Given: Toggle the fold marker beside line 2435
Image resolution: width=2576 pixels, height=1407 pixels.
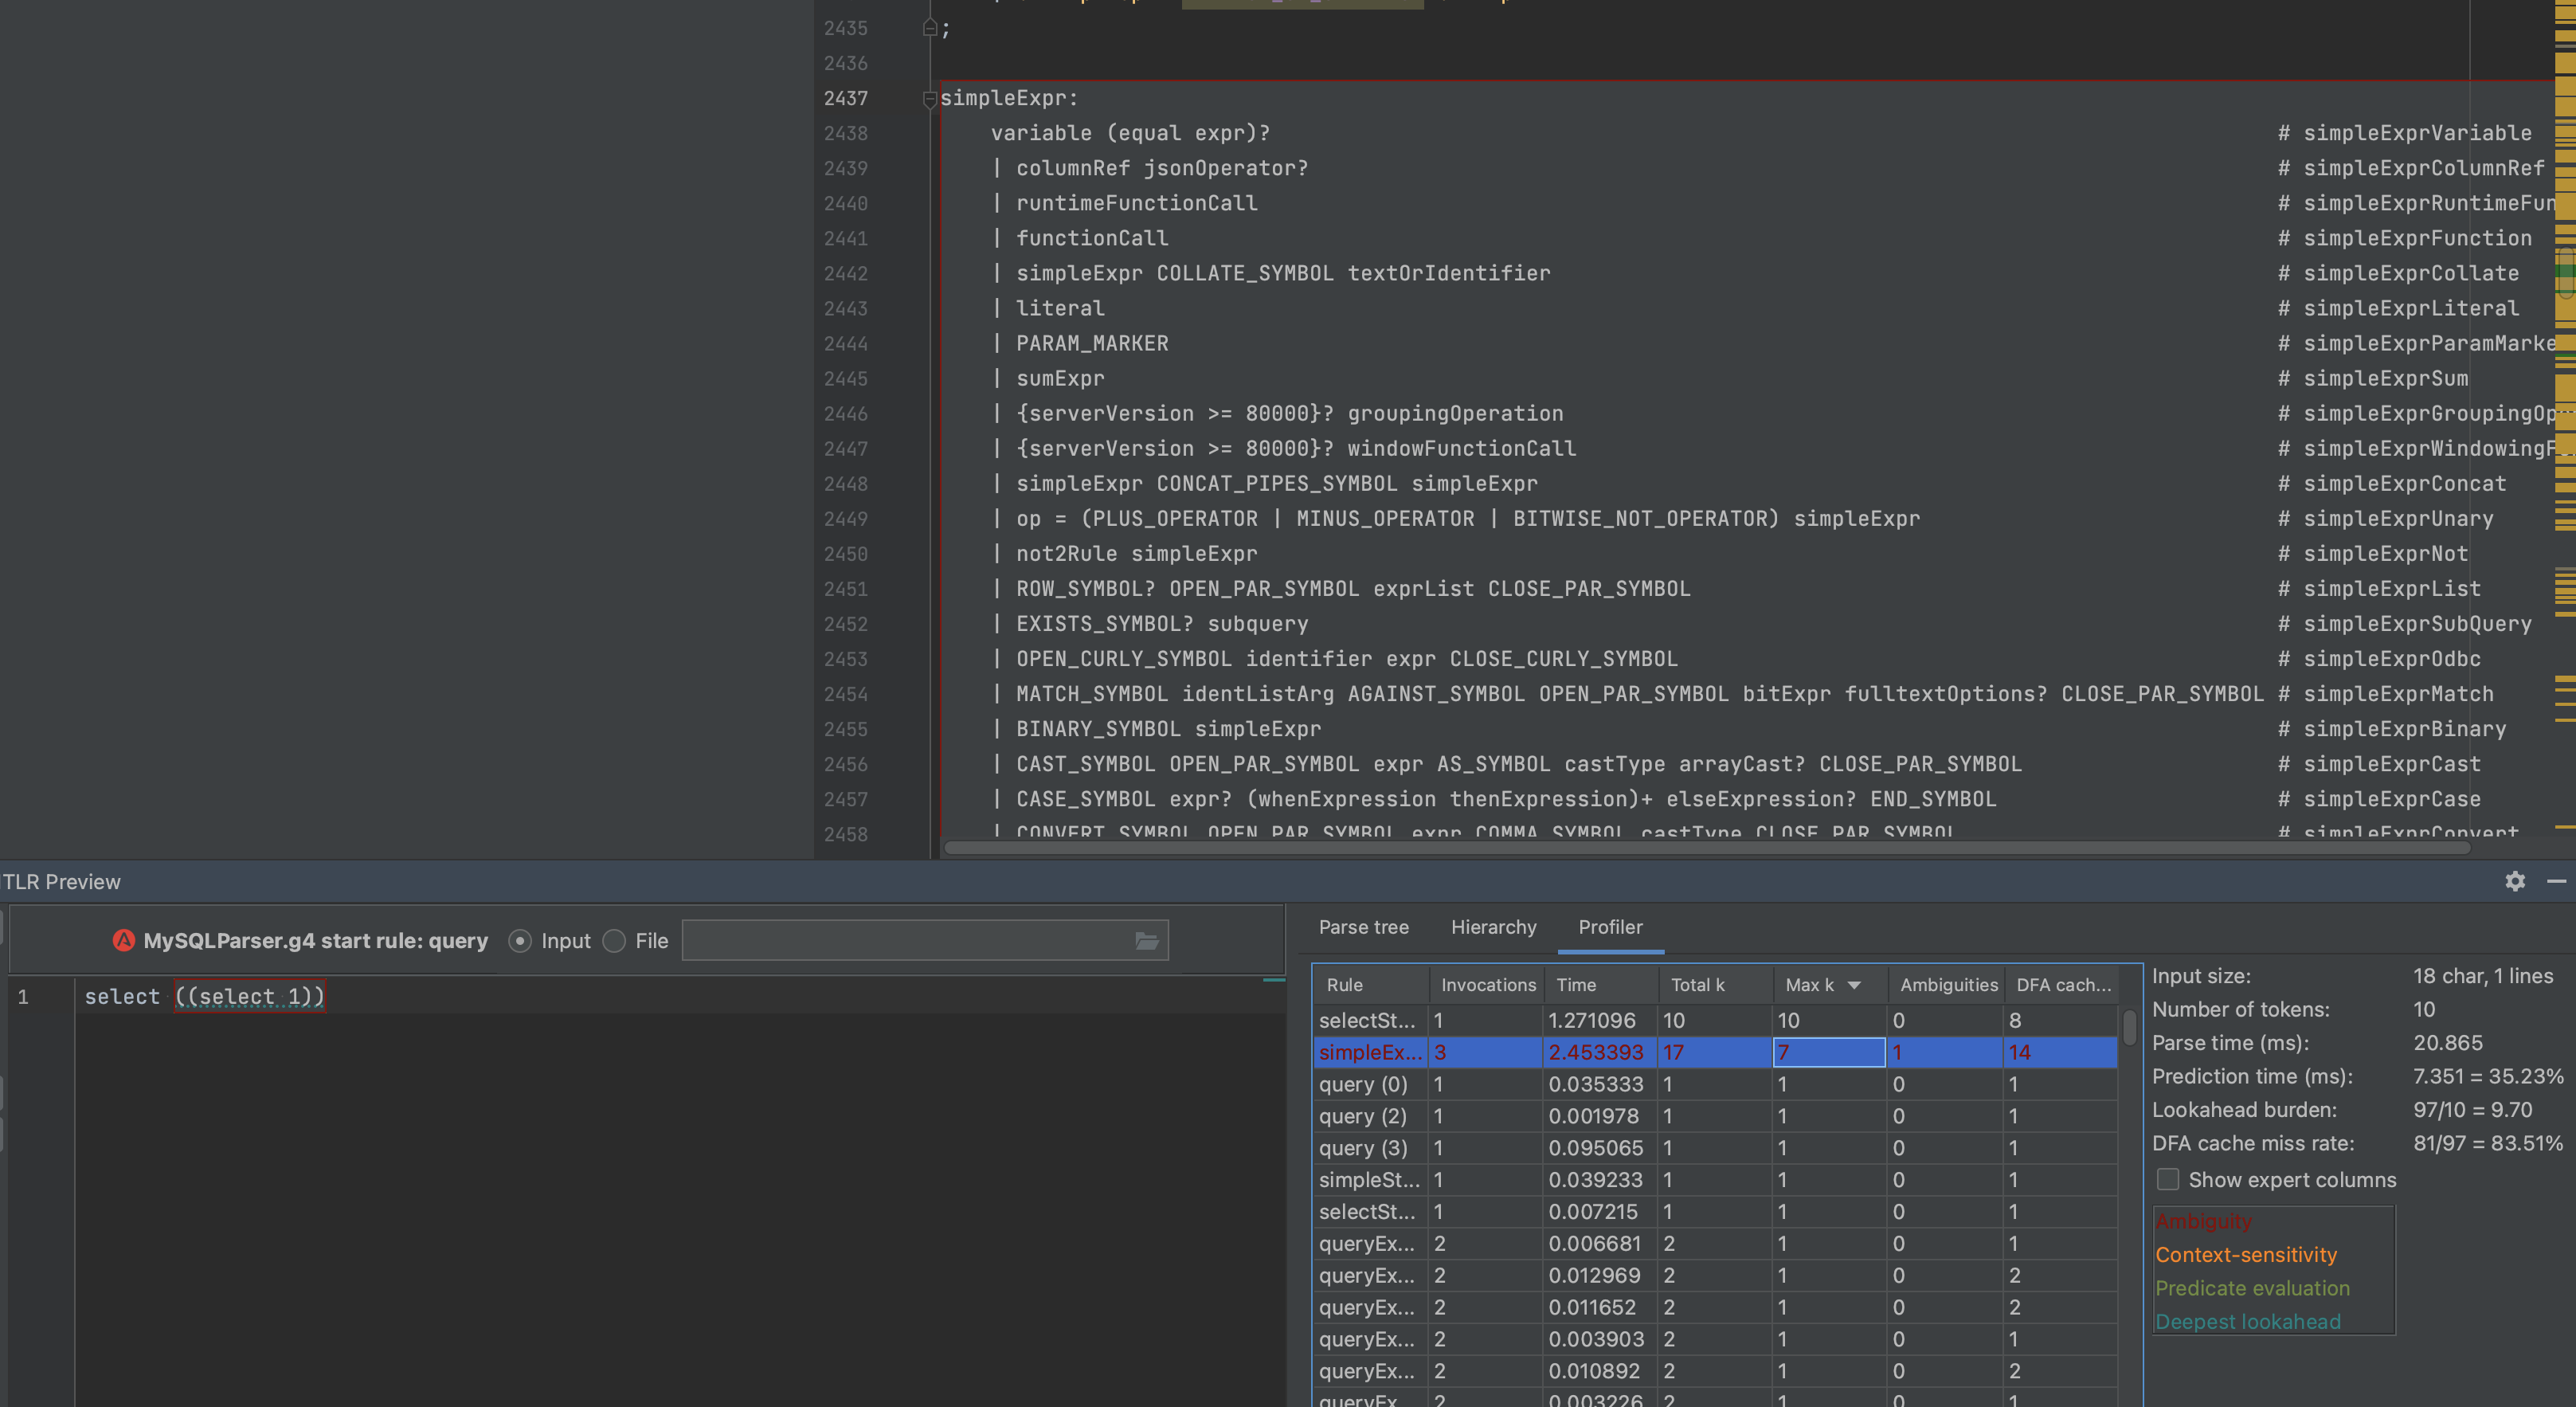Looking at the screenshot, I should 929,28.
